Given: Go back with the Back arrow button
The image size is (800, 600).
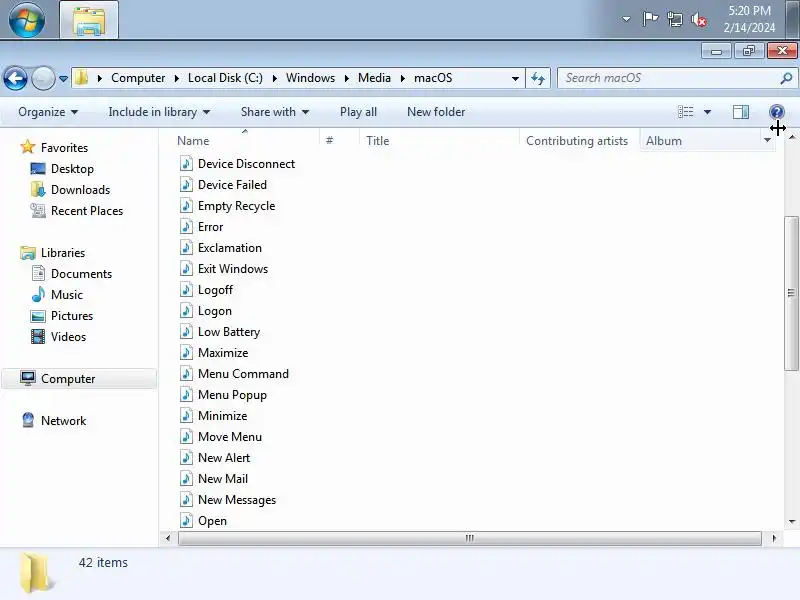Looking at the screenshot, I should (15, 79).
